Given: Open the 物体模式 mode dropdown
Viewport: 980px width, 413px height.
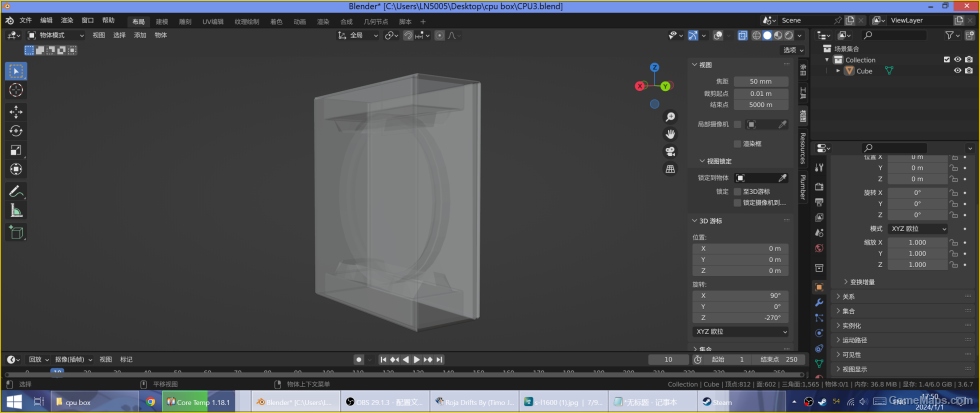Looking at the screenshot, I should click(55, 36).
